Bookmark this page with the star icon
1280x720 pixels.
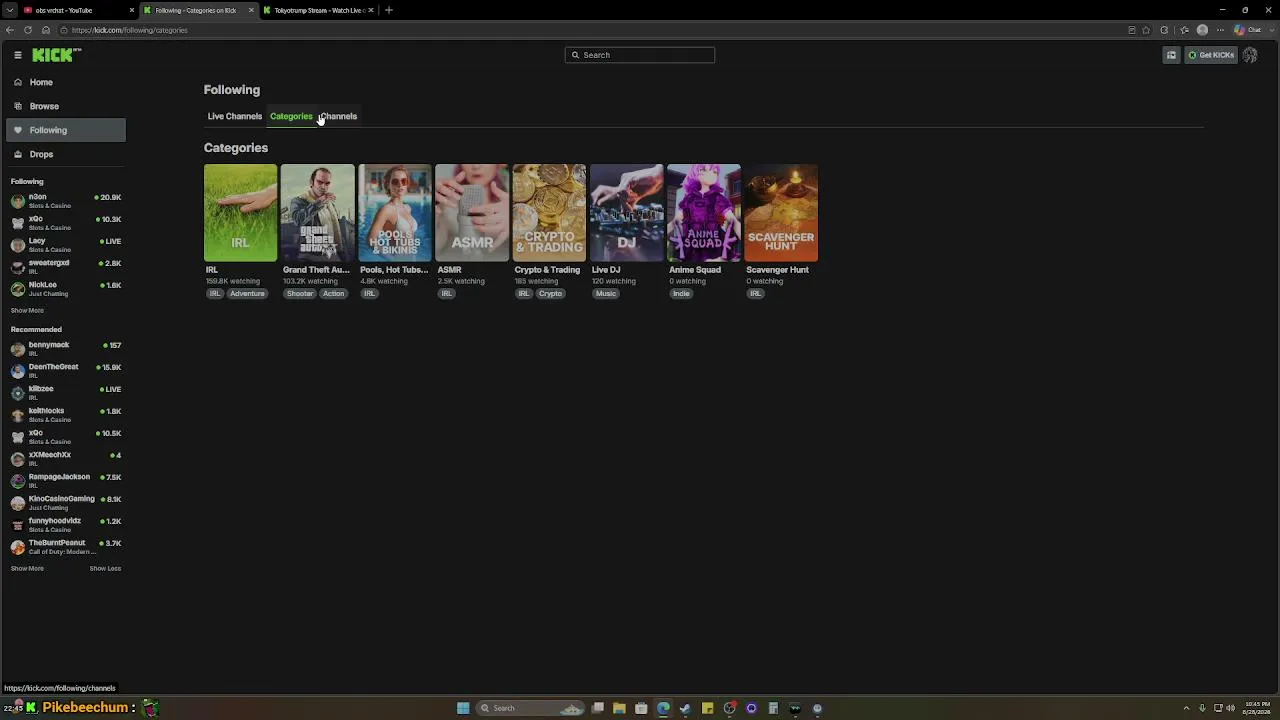click(1147, 30)
